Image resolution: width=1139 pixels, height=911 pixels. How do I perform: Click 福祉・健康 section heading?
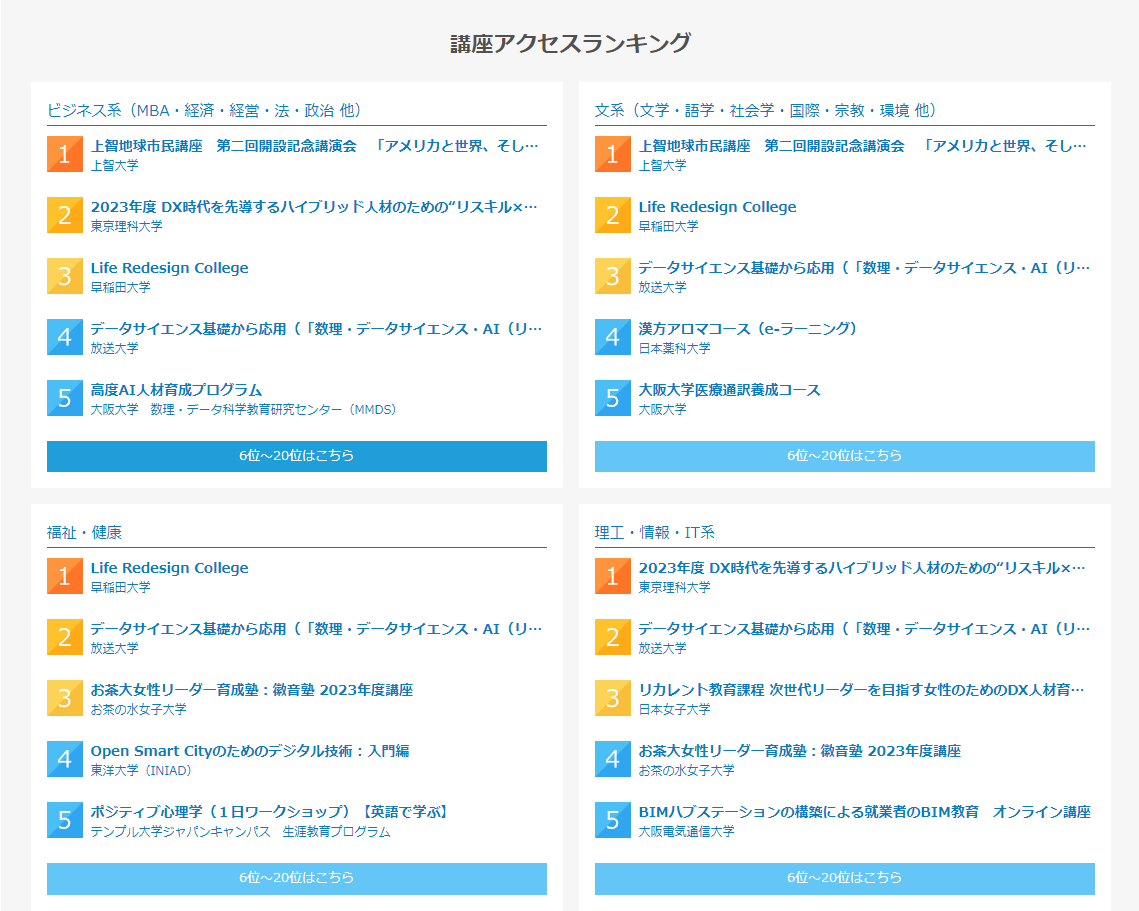point(84,533)
